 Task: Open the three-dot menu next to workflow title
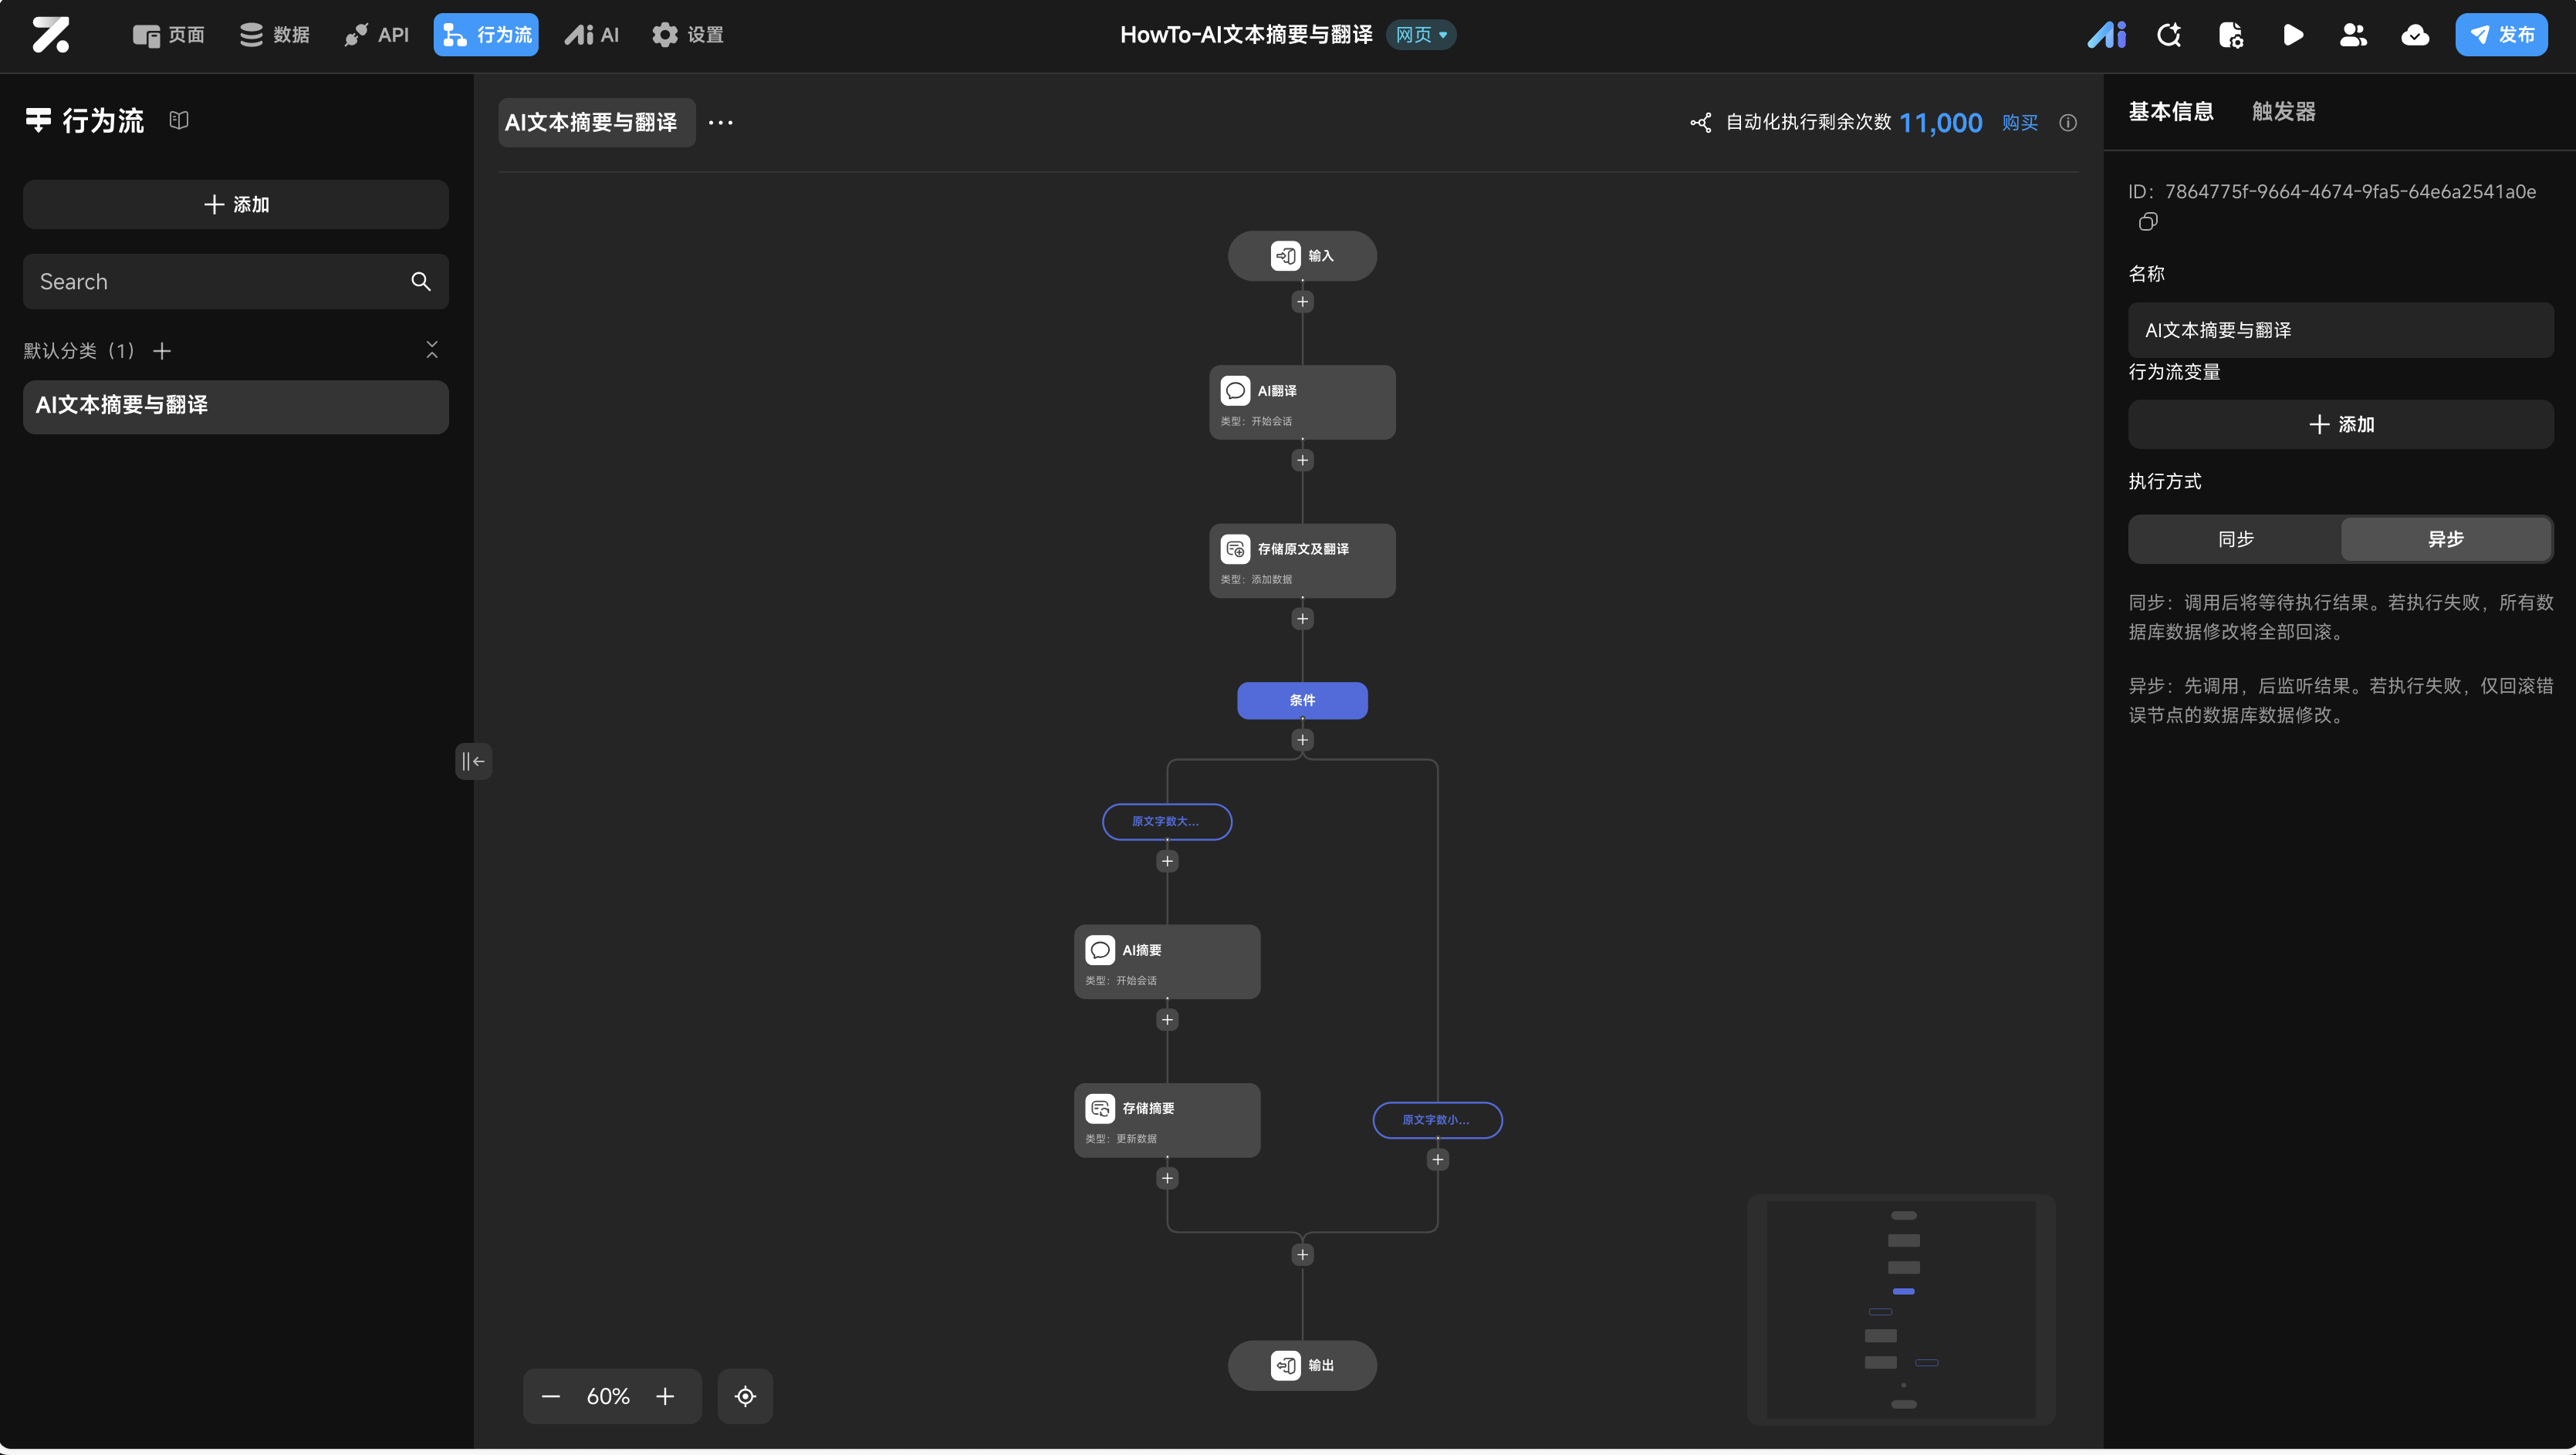tap(720, 123)
